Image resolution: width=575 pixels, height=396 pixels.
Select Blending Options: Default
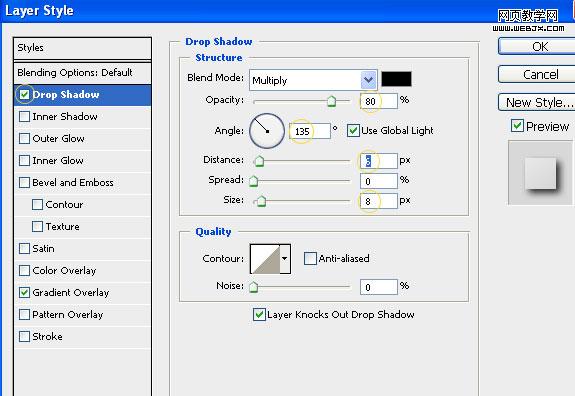83,73
